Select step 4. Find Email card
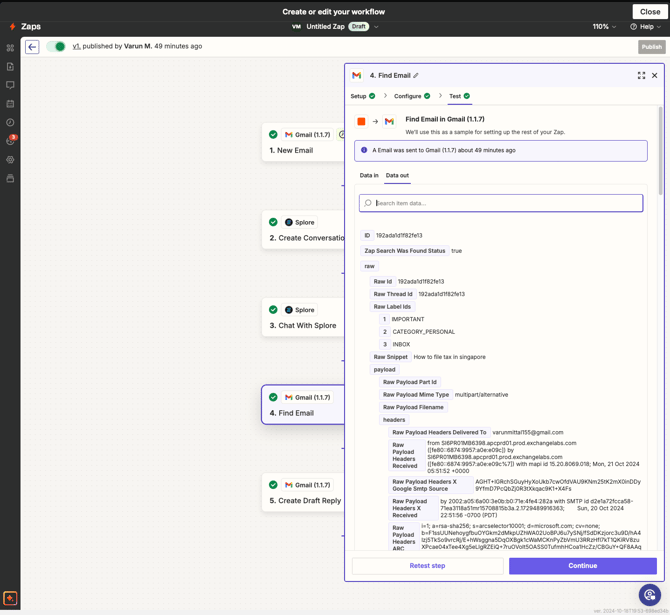The image size is (670, 615). coord(303,405)
